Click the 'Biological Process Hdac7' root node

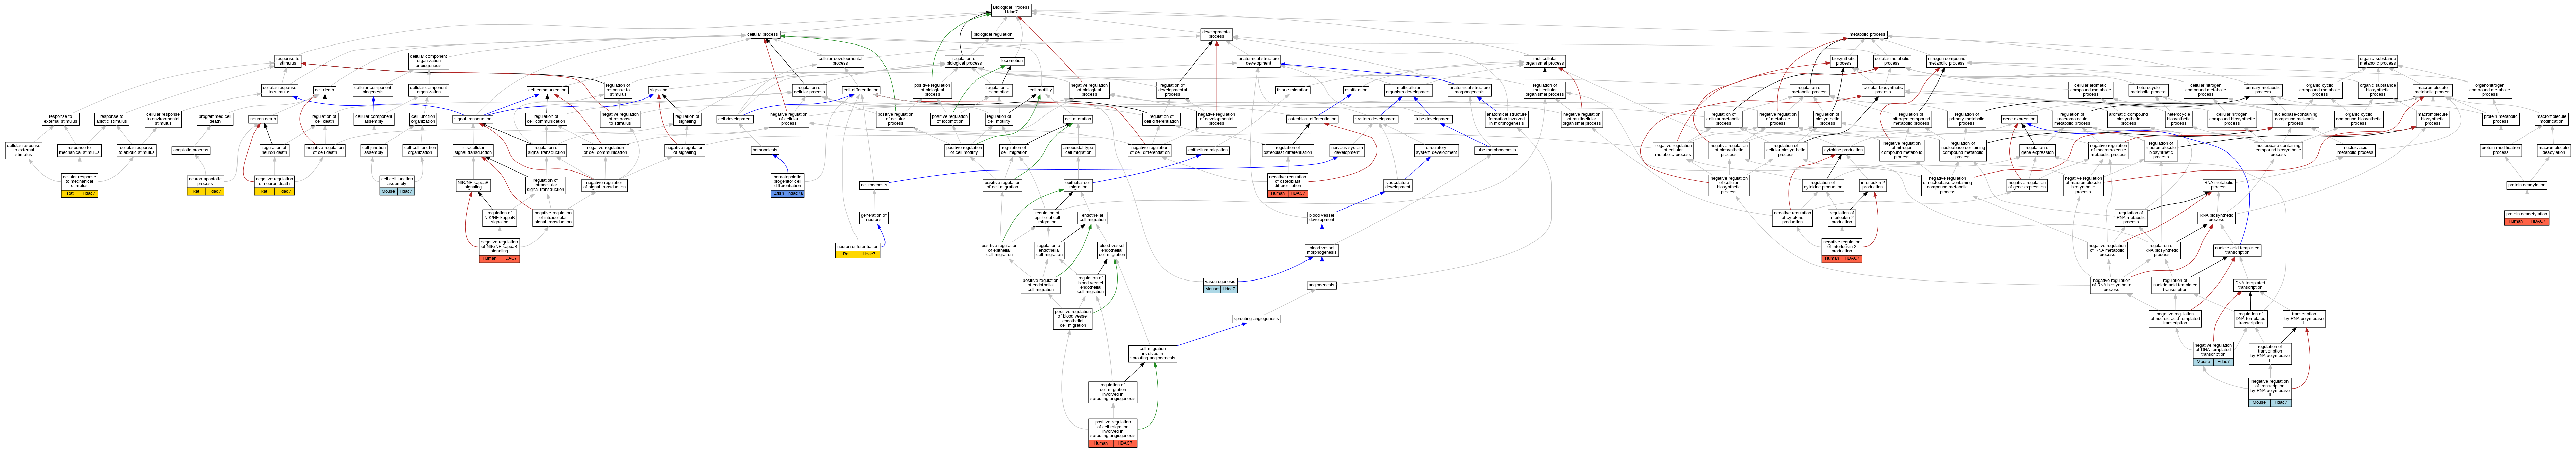point(1011,9)
